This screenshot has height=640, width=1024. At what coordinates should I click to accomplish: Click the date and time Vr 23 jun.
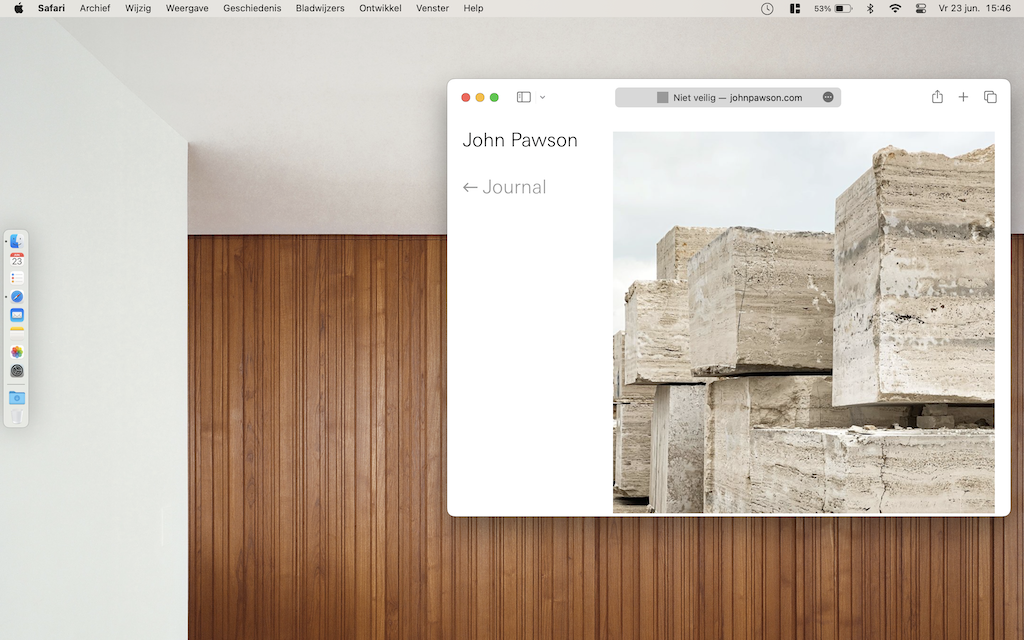click(x=974, y=8)
